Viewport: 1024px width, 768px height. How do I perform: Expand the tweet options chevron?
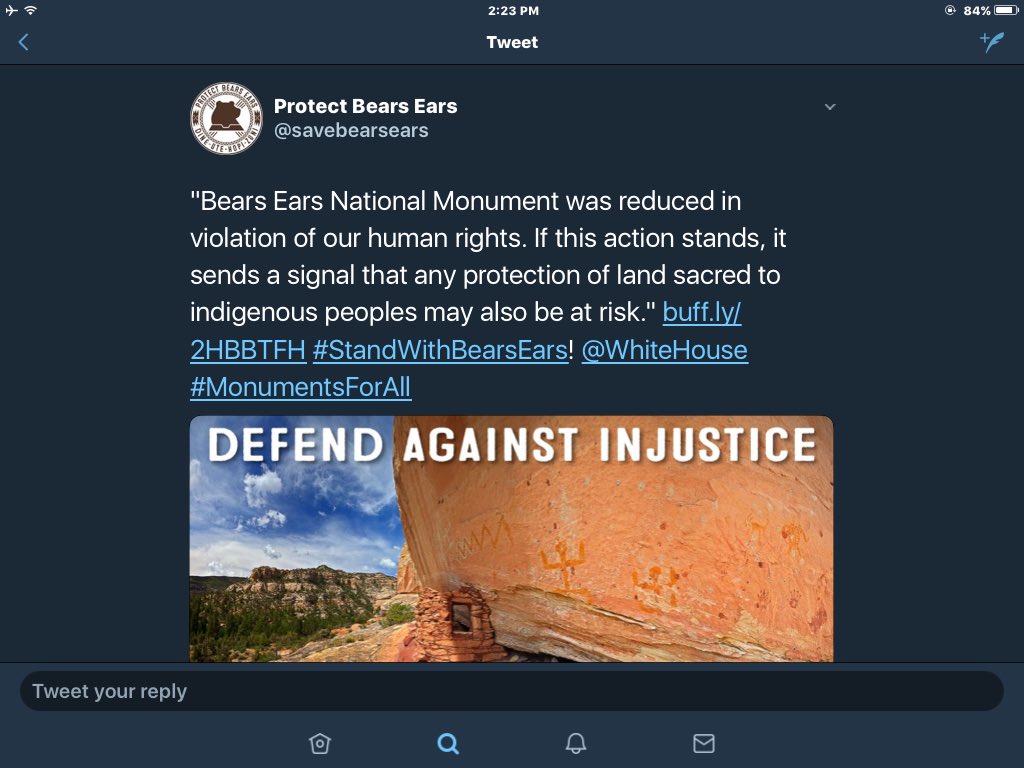pyautogui.click(x=829, y=106)
